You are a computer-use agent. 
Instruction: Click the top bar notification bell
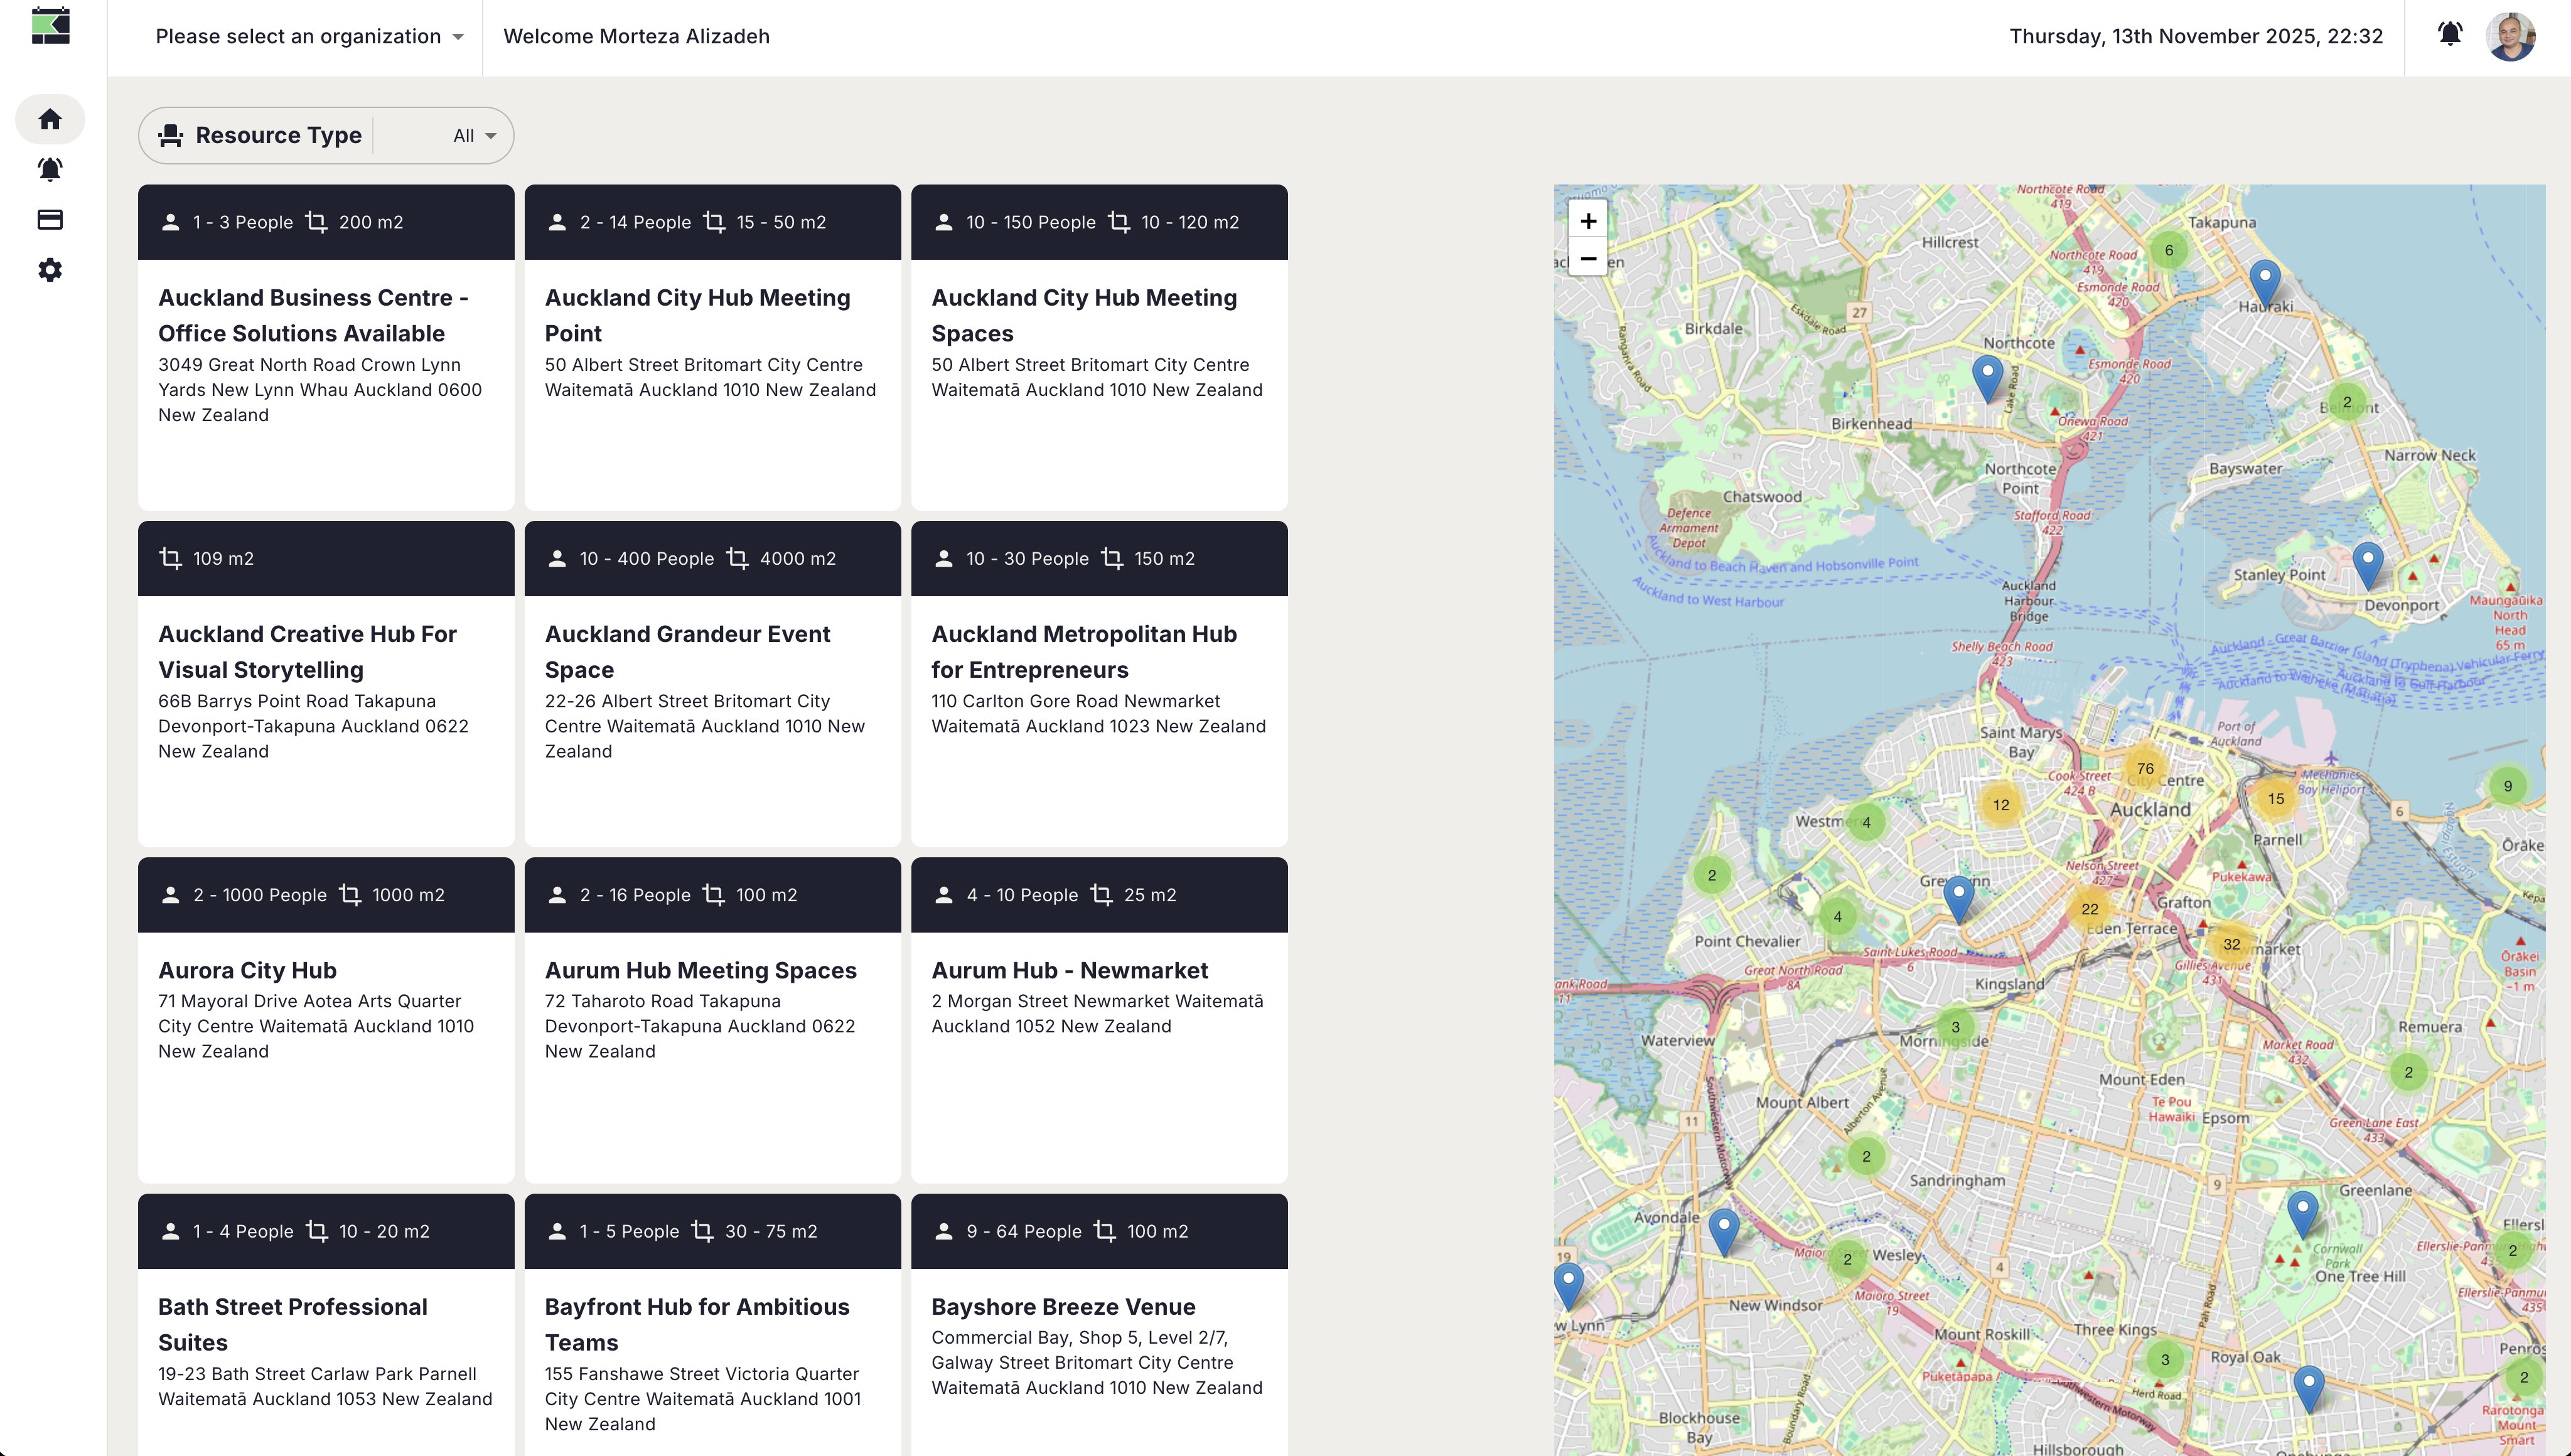tap(2449, 35)
